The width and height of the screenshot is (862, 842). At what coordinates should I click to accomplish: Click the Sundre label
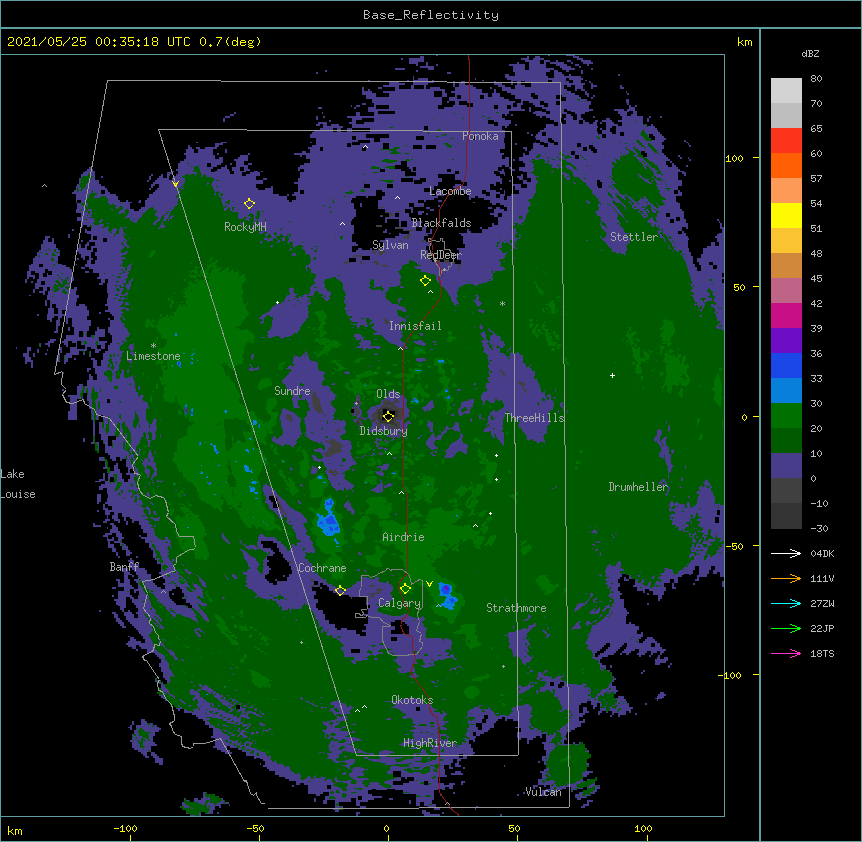292,391
